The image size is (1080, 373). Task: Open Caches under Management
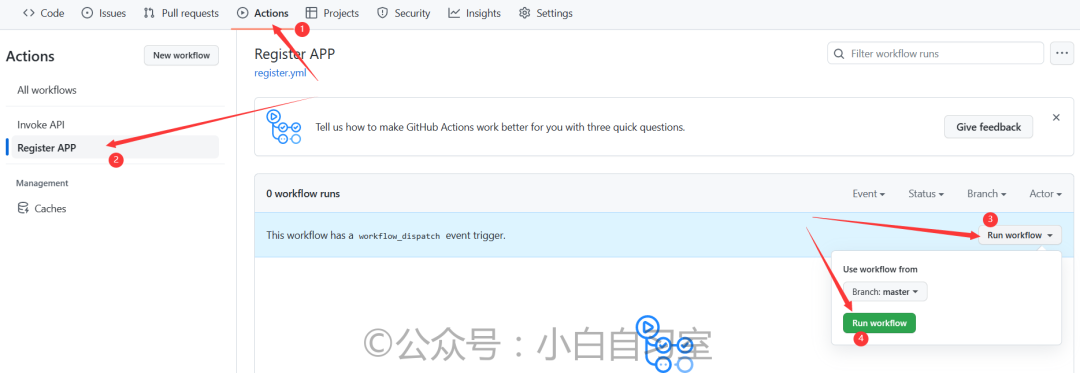[42, 209]
